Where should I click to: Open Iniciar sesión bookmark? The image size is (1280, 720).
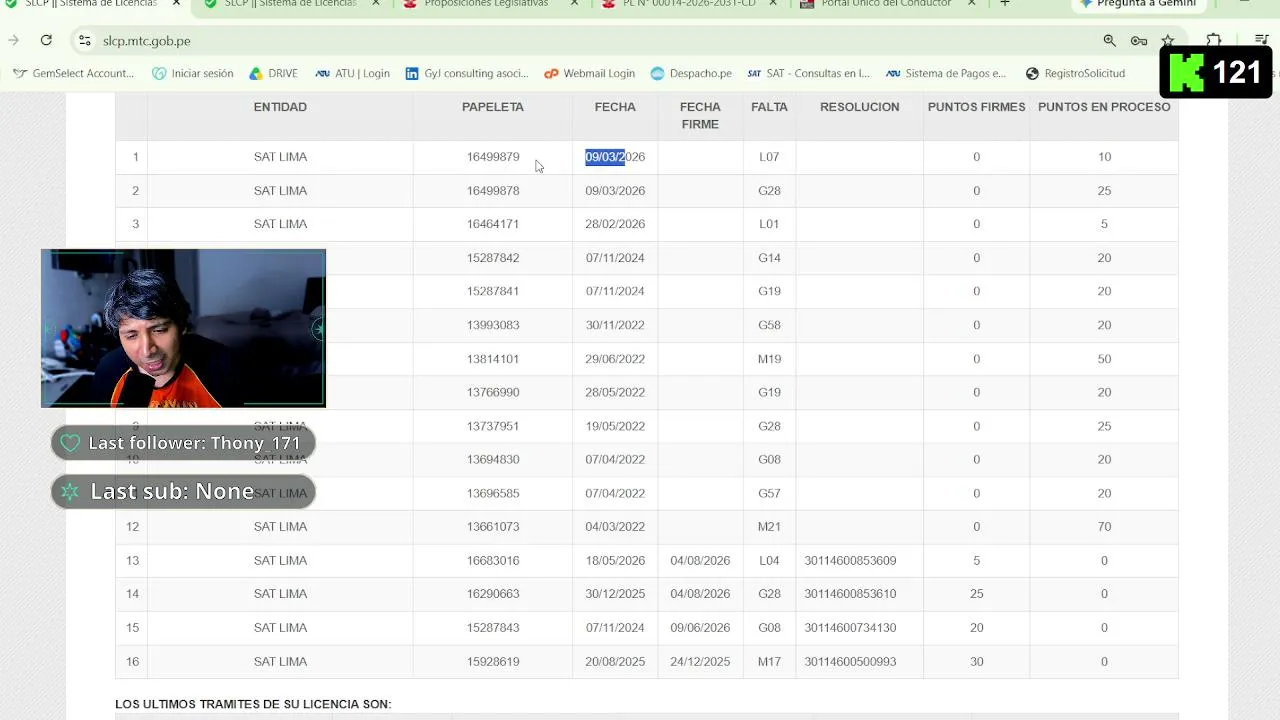tap(193, 73)
